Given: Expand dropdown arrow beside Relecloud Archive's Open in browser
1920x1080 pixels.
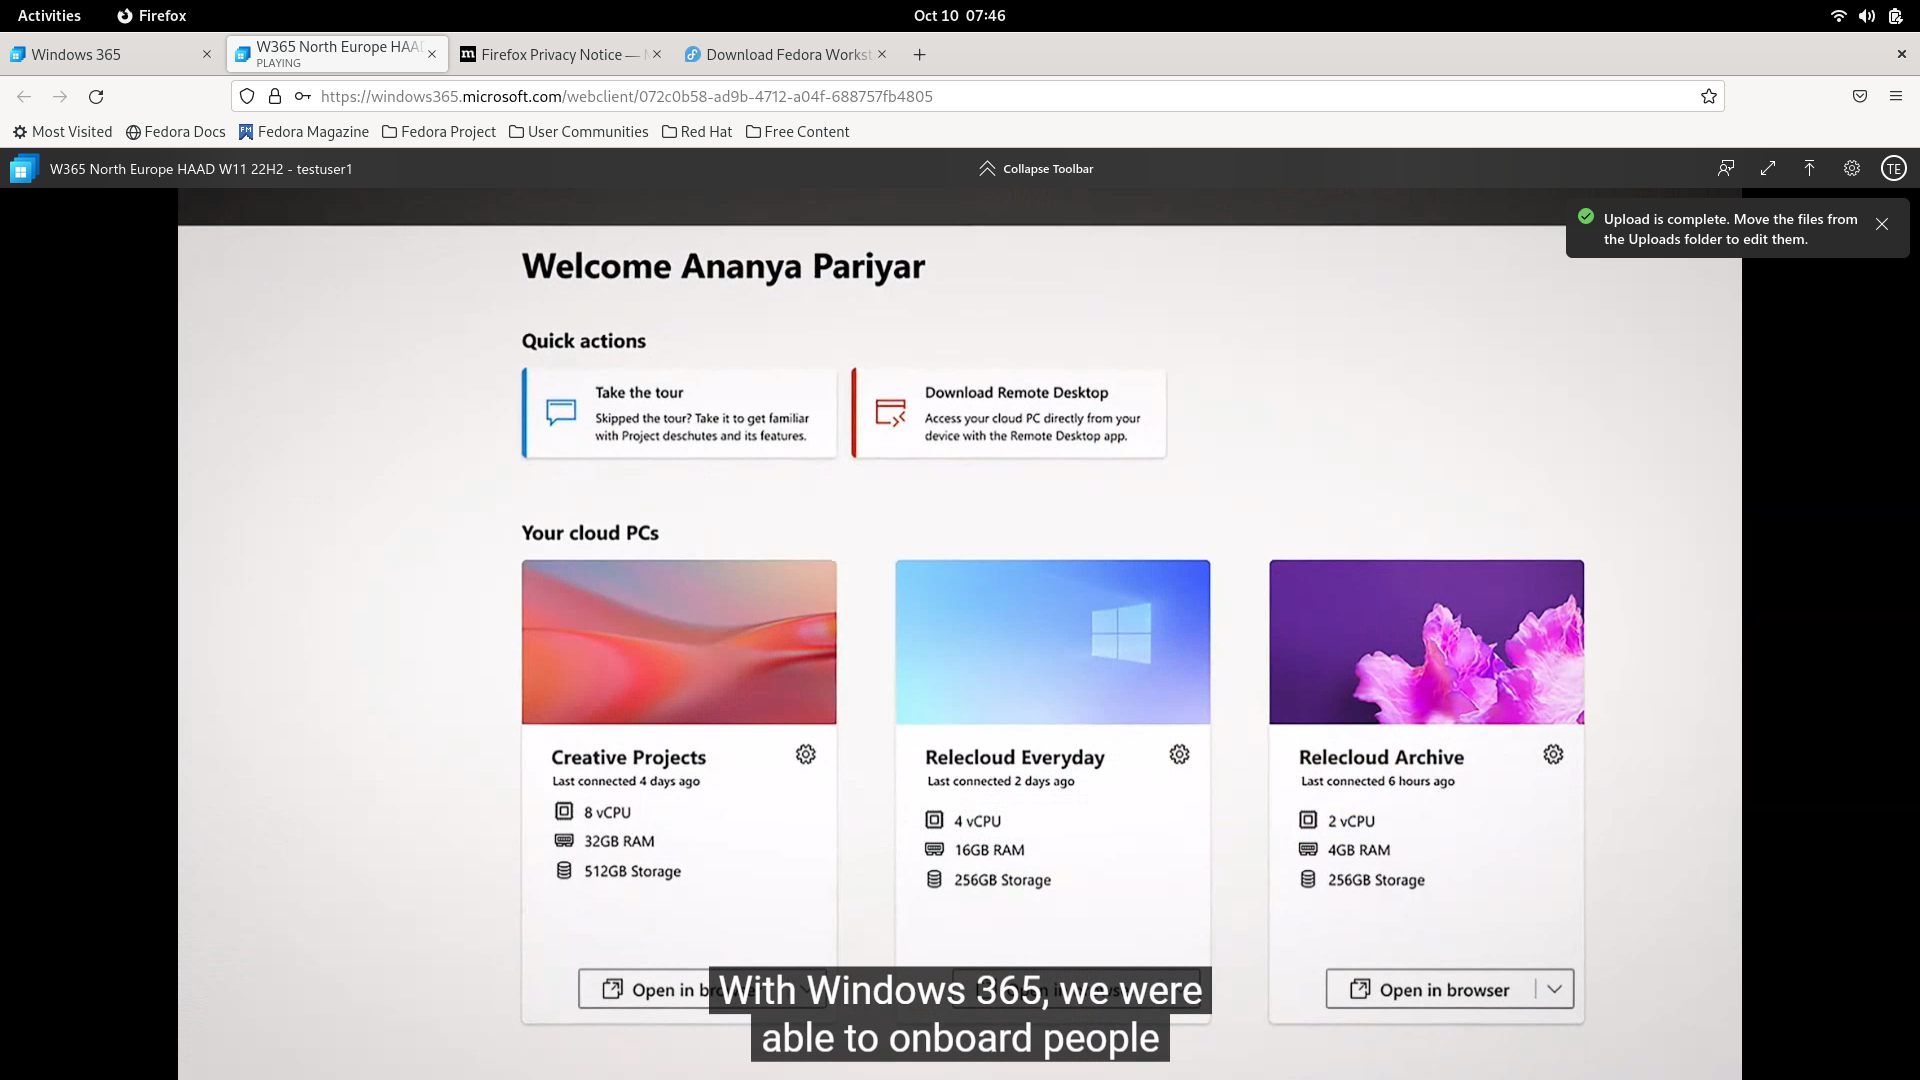Looking at the screenshot, I should 1555,989.
